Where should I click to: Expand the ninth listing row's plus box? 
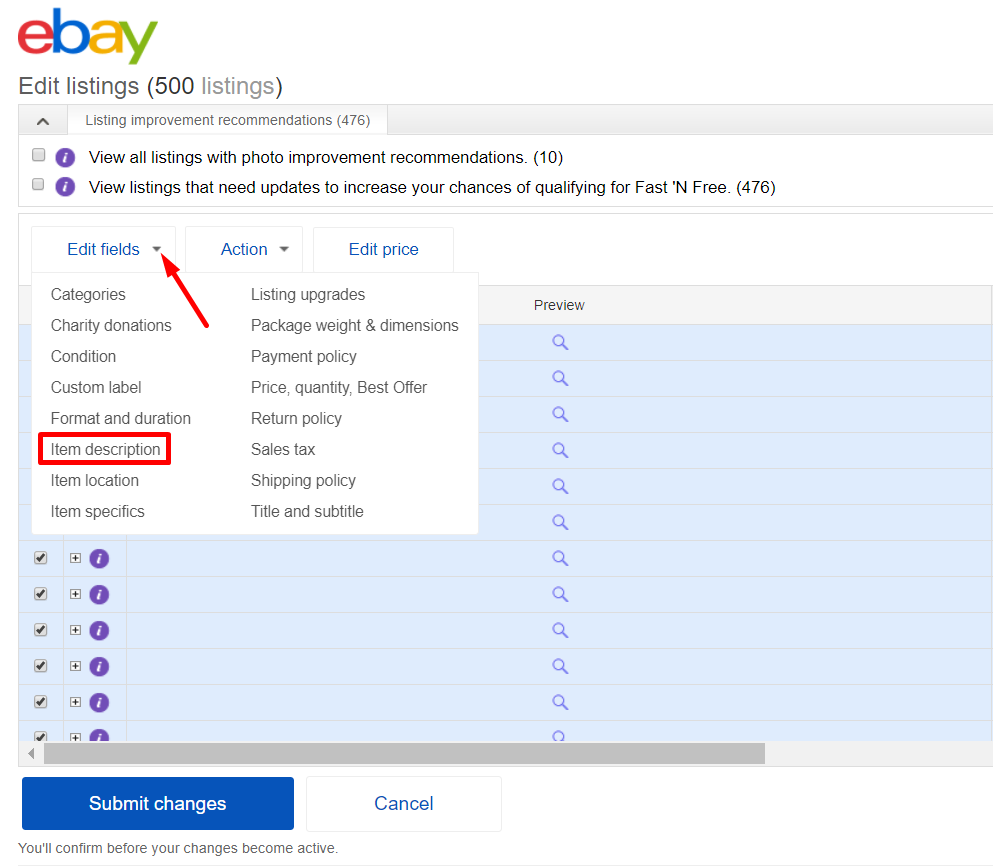(75, 630)
